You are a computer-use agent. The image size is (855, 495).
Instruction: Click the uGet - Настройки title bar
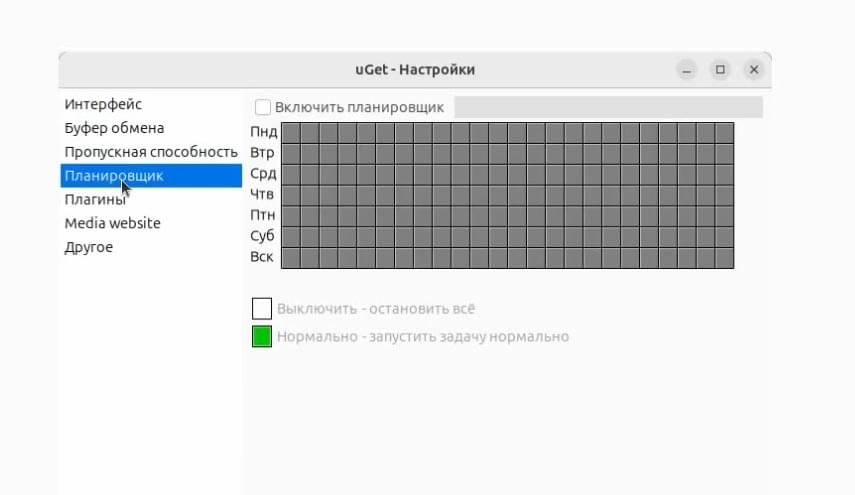415,70
